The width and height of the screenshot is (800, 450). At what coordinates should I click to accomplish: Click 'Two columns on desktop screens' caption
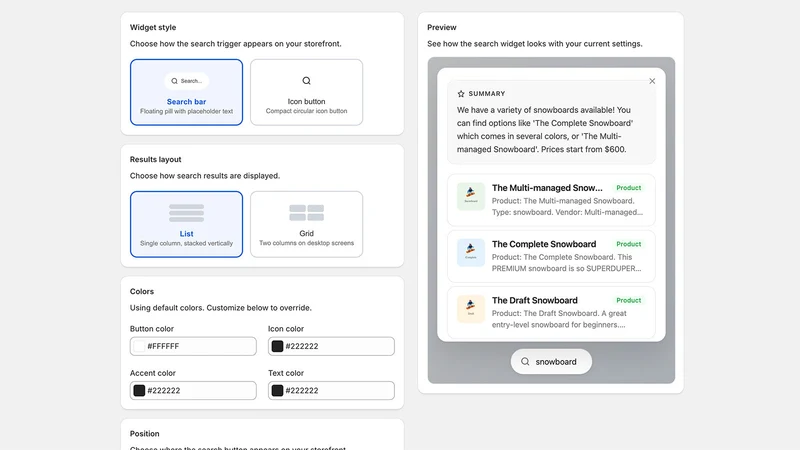click(306, 243)
